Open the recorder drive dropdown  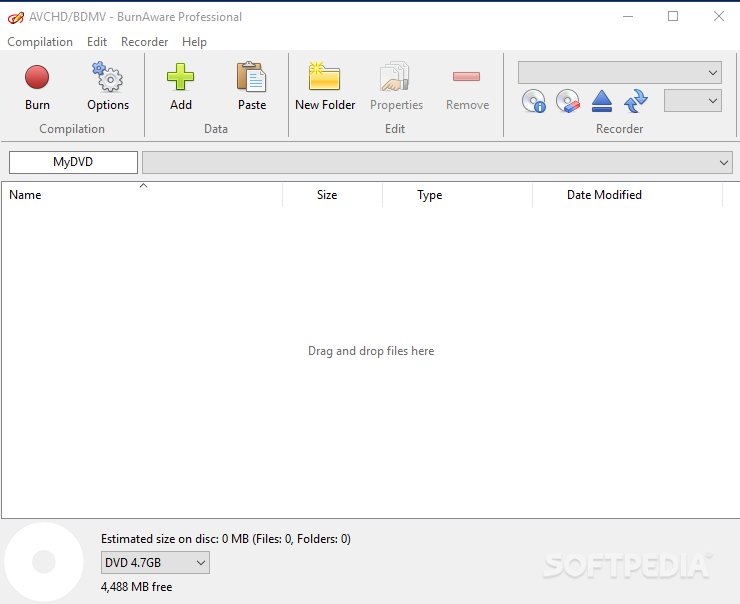click(620, 73)
